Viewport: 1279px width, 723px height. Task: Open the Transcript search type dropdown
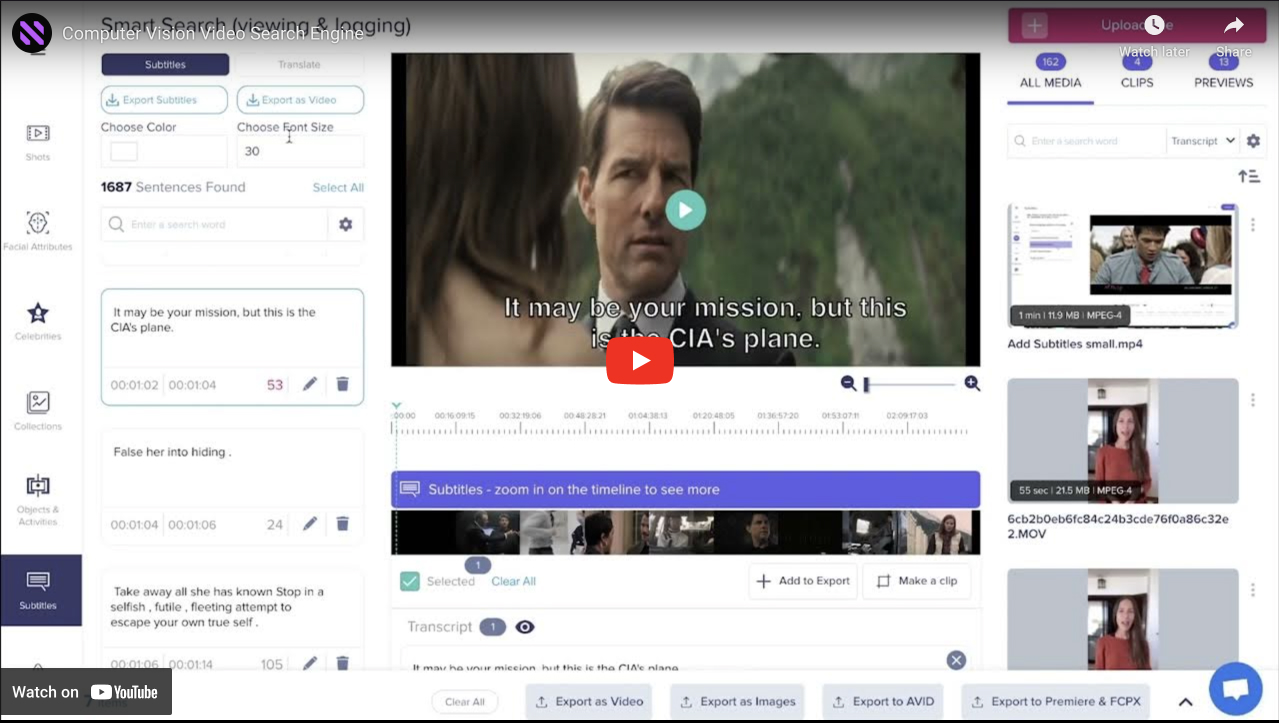(x=1203, y=141)
